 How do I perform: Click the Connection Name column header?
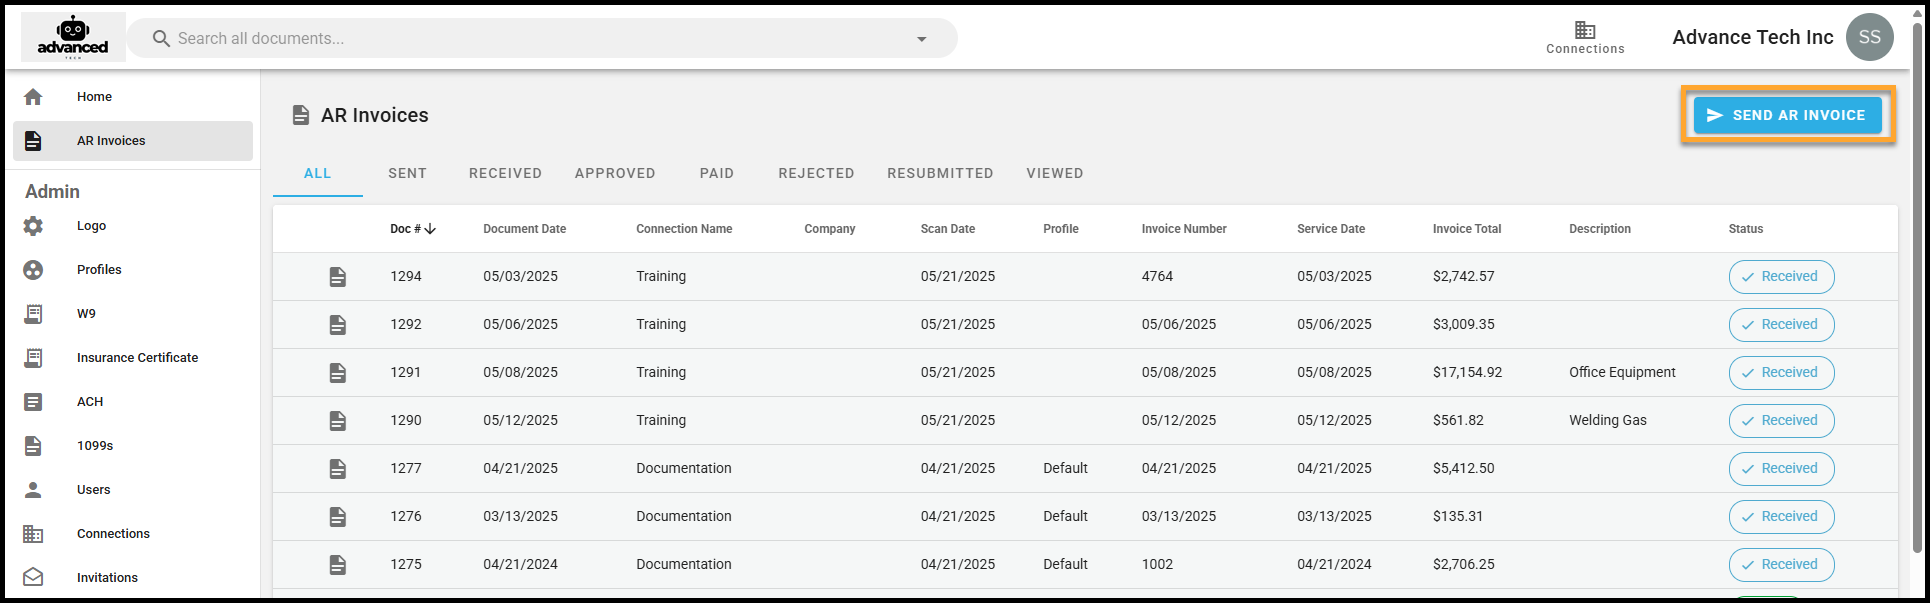[684, 229]
